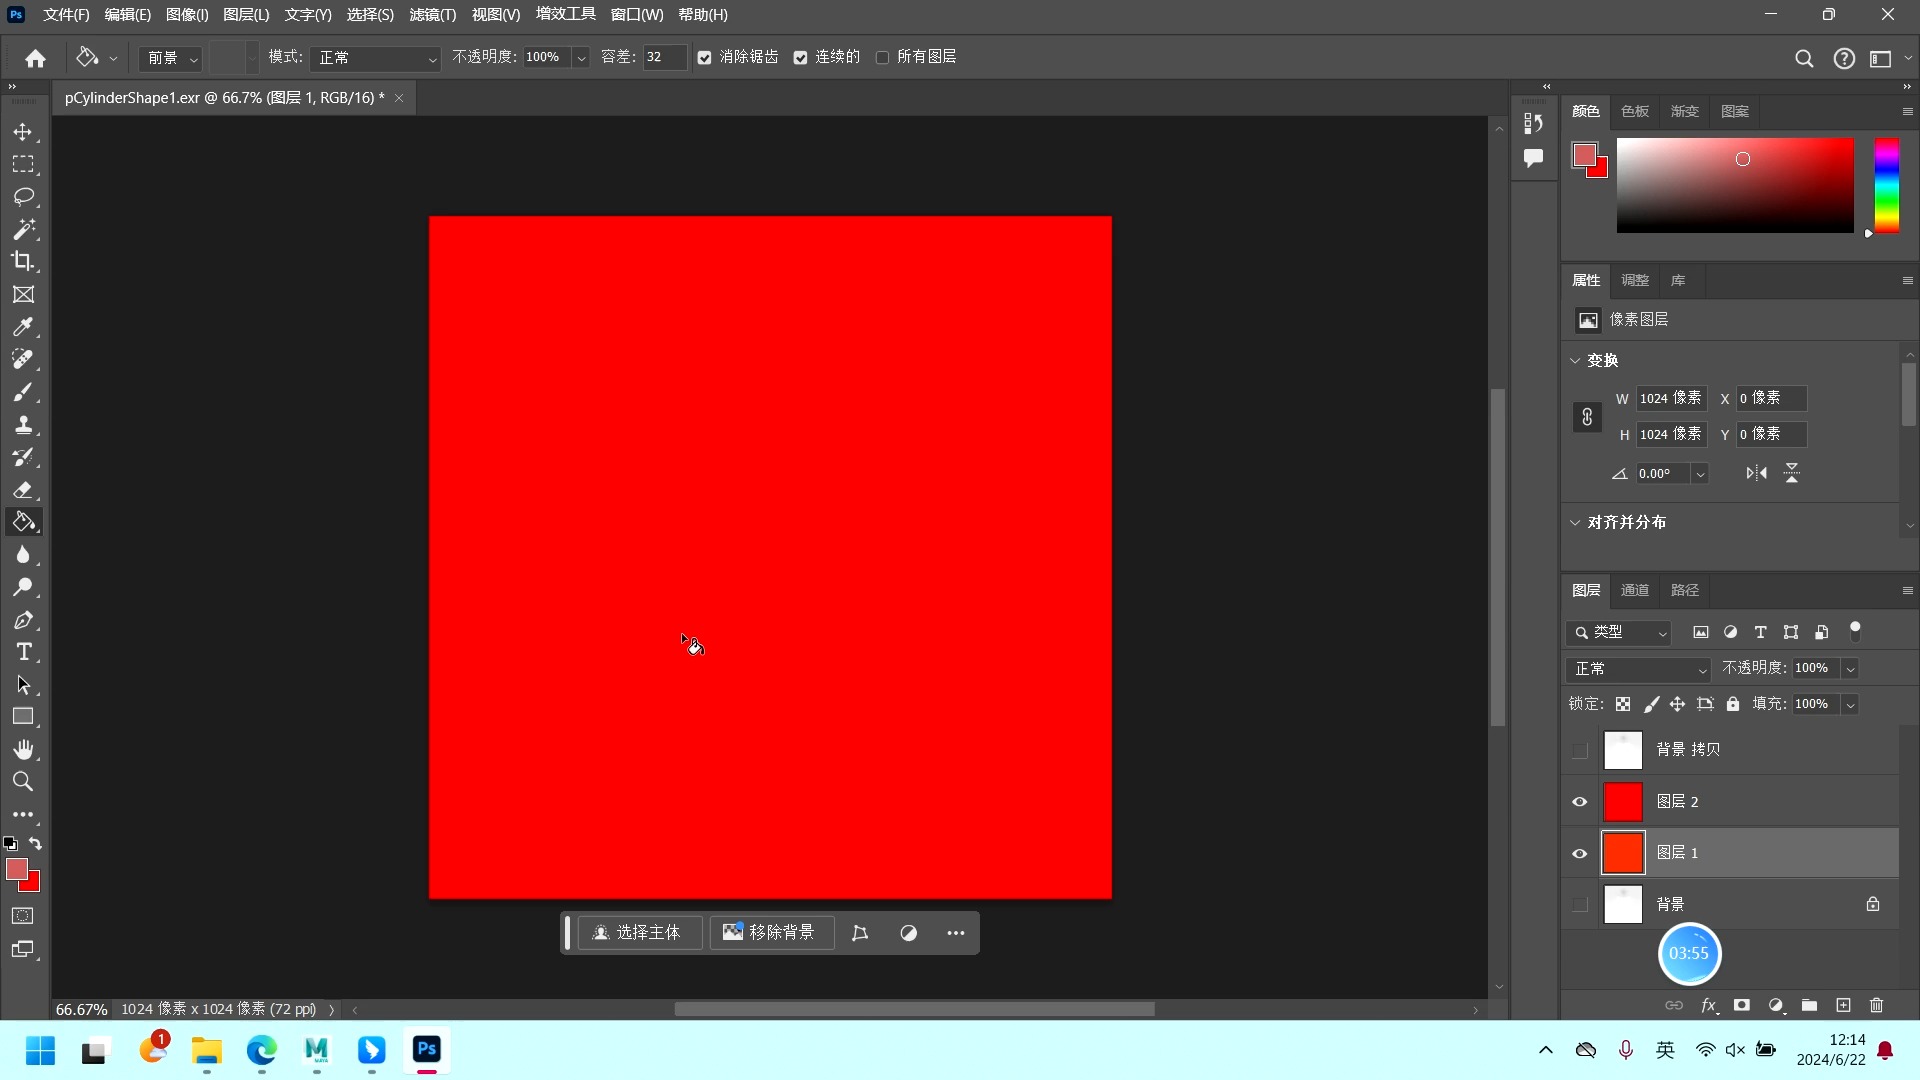This screenshot has height=1080, width=1920.
Task: Select the Crop tool
Action: [23, 261]
